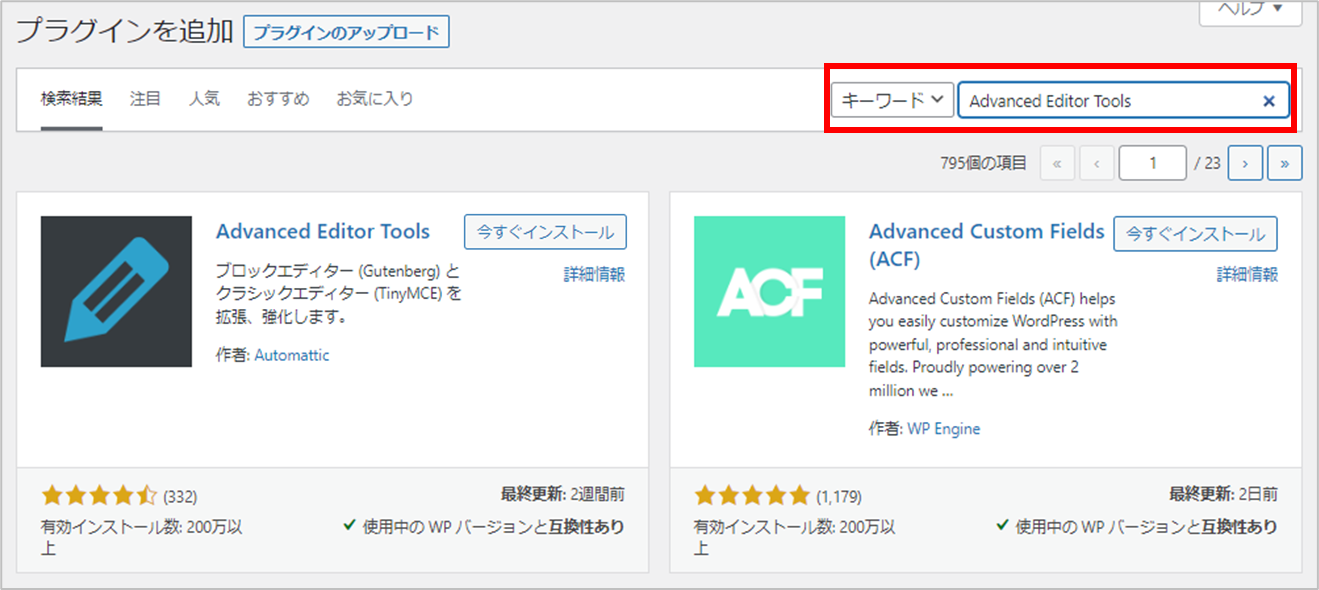Visit the Automattic author link
Viewport: 1319px width, 590px height.
291,355
